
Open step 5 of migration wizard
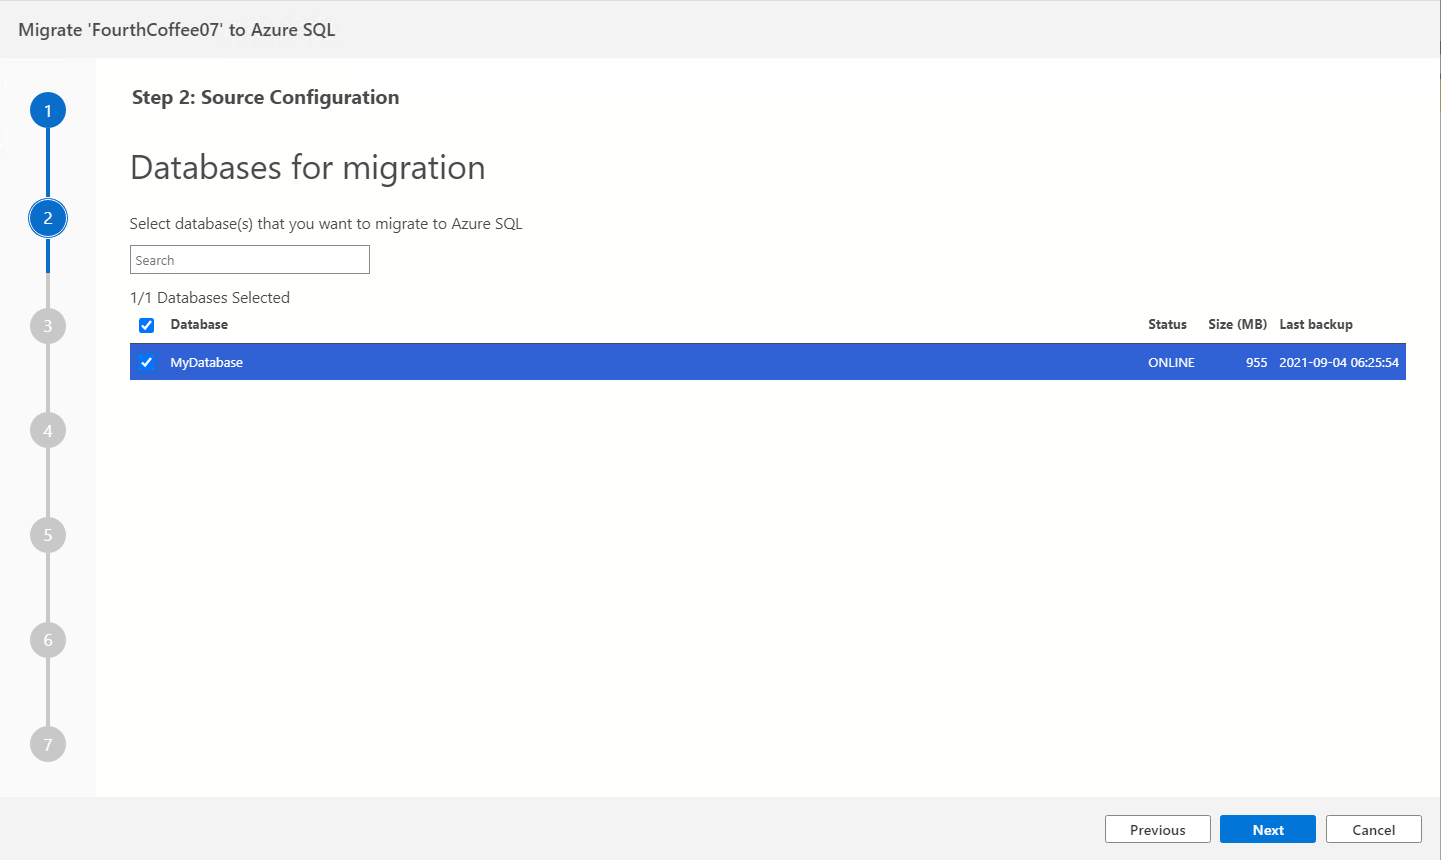click(48, 535)
